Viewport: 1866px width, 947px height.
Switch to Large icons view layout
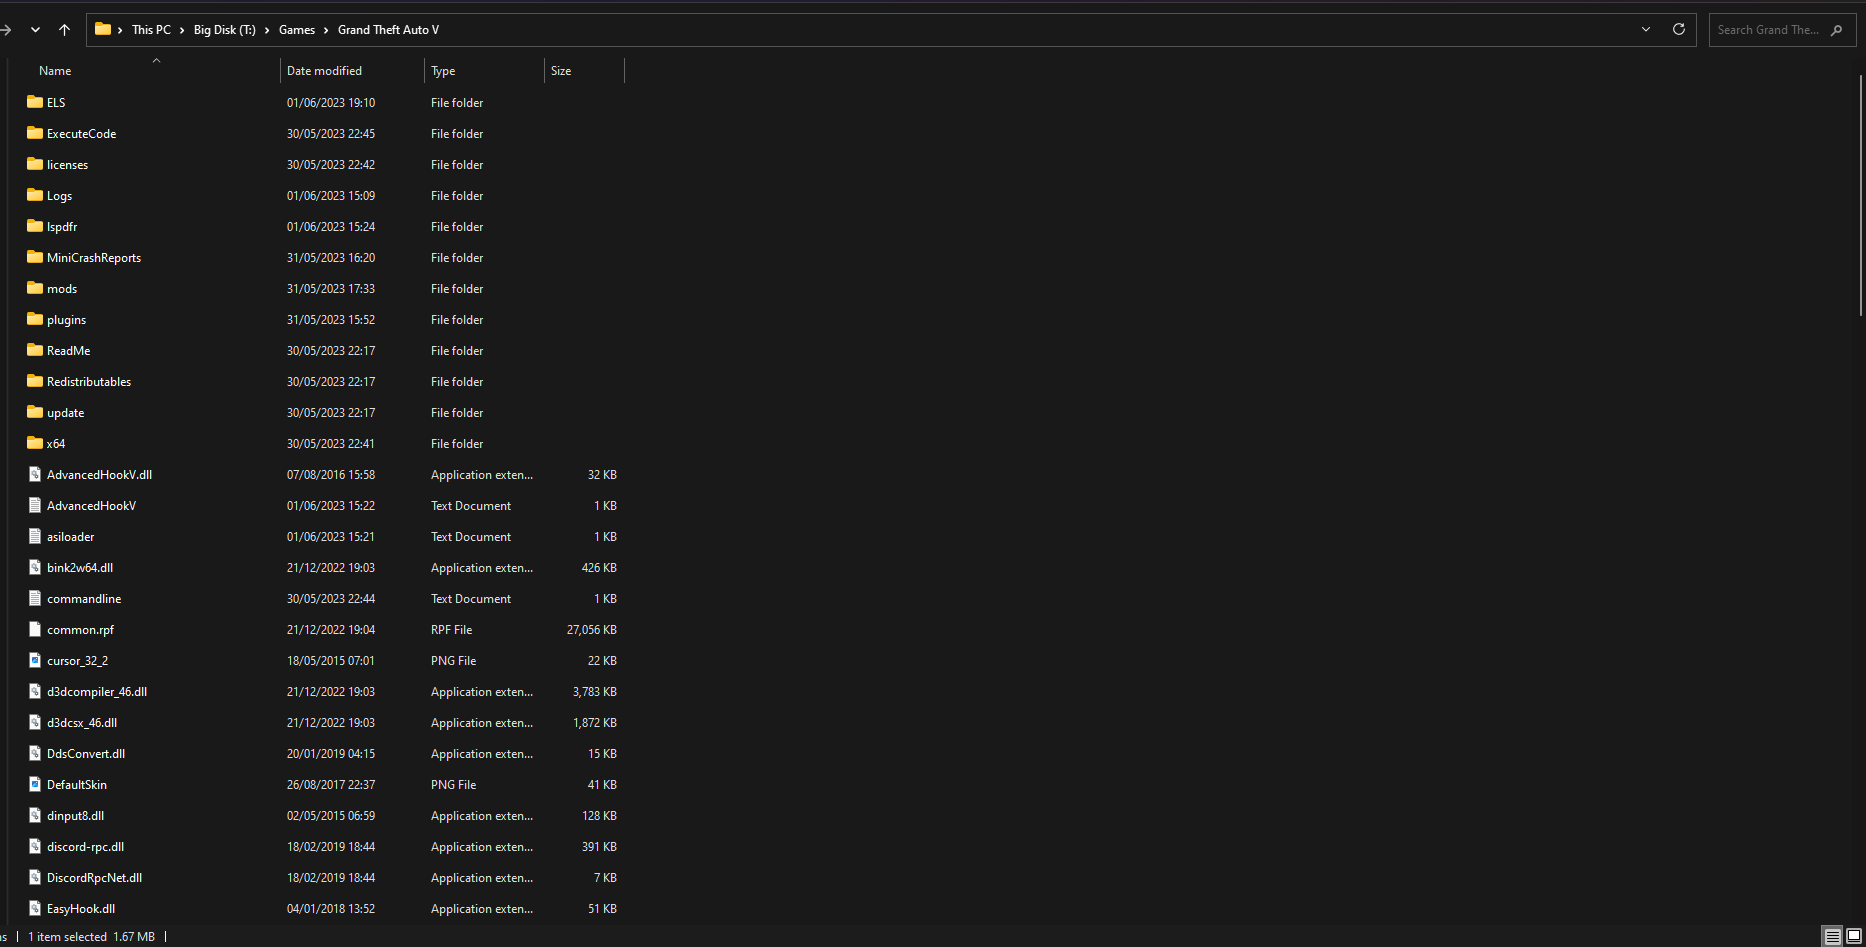coord(1853,937)
